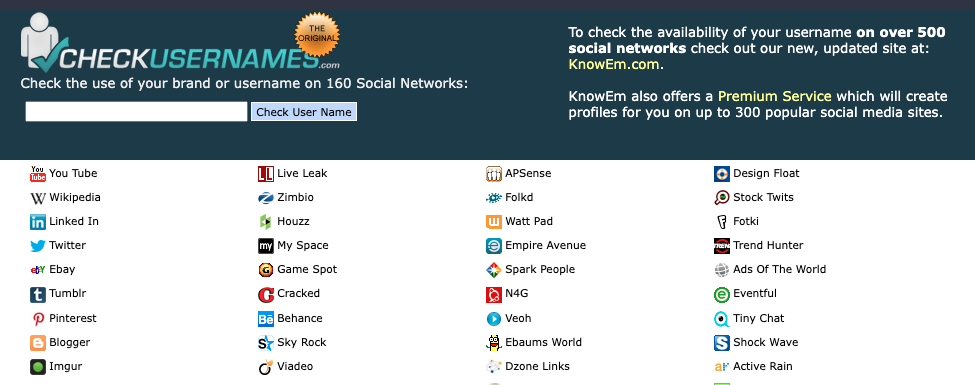This screenshot has width=975, height=385.
Task: Click the CheckUsernames.com logo
Action: click(180, 41)
